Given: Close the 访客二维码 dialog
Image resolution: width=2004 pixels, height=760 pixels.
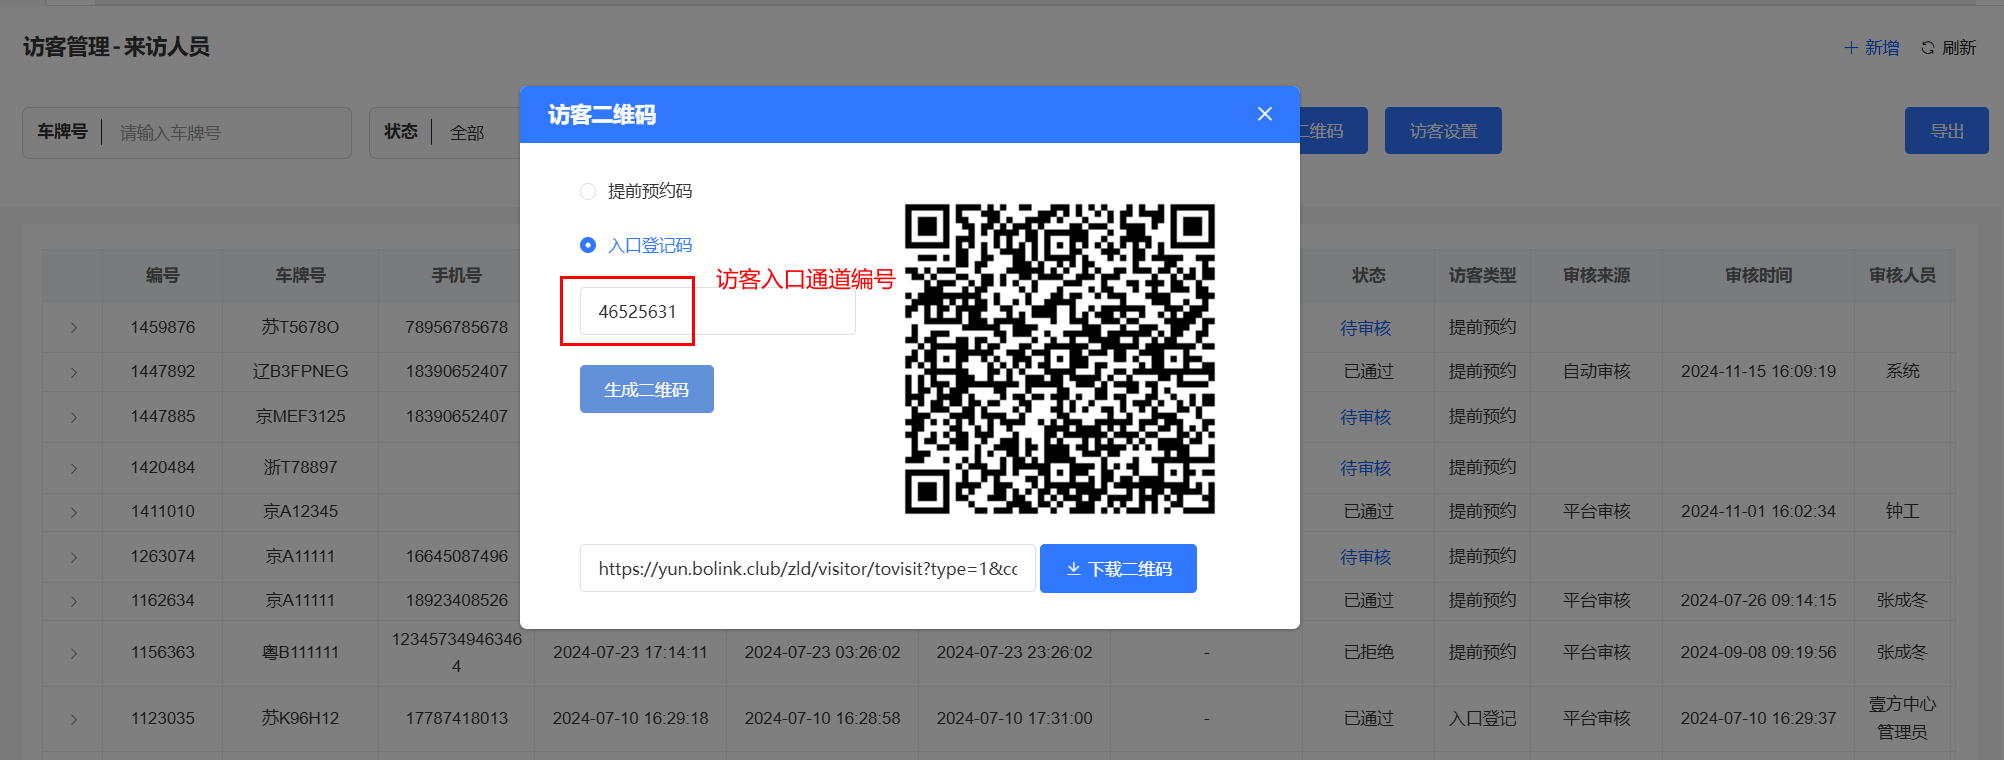Looking at the screenshot, I should click(1265, 114).
